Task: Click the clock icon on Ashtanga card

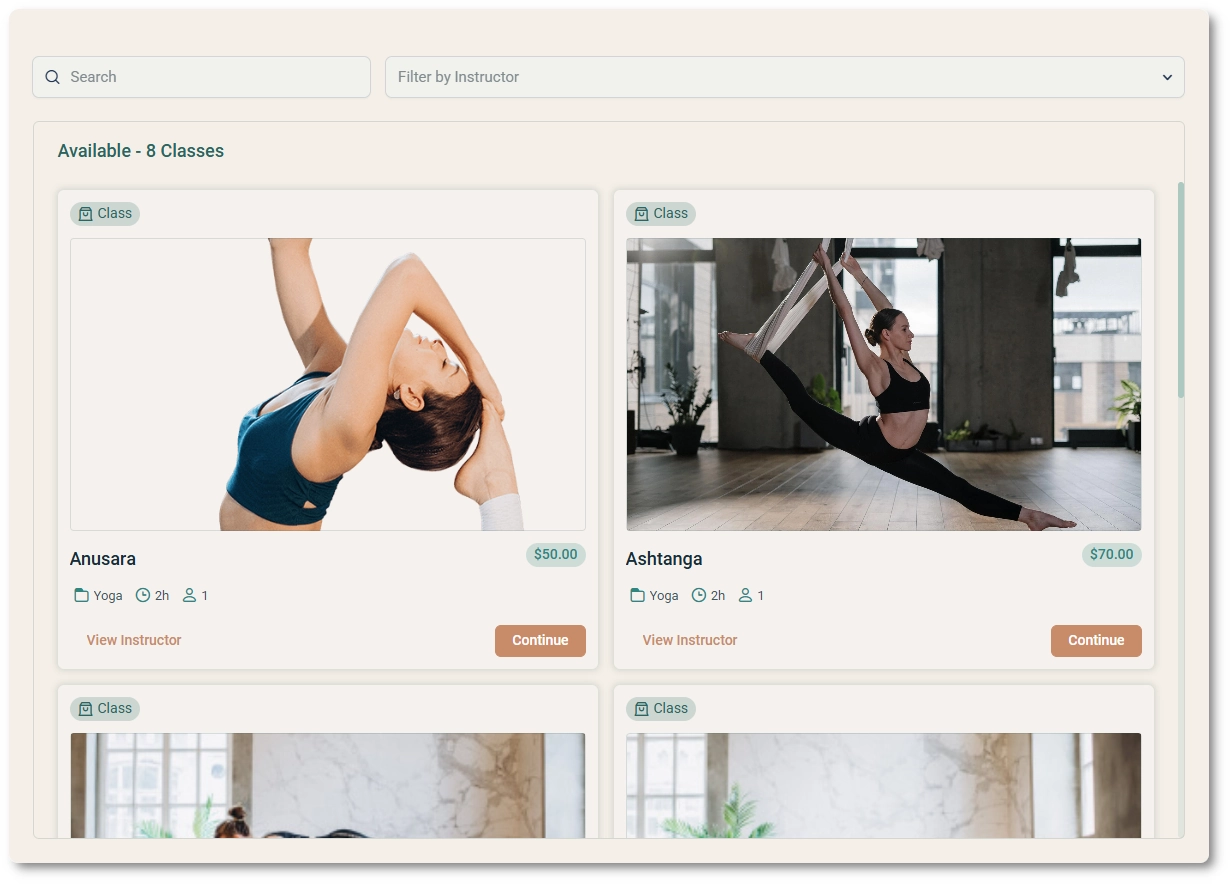Action: 699,595
